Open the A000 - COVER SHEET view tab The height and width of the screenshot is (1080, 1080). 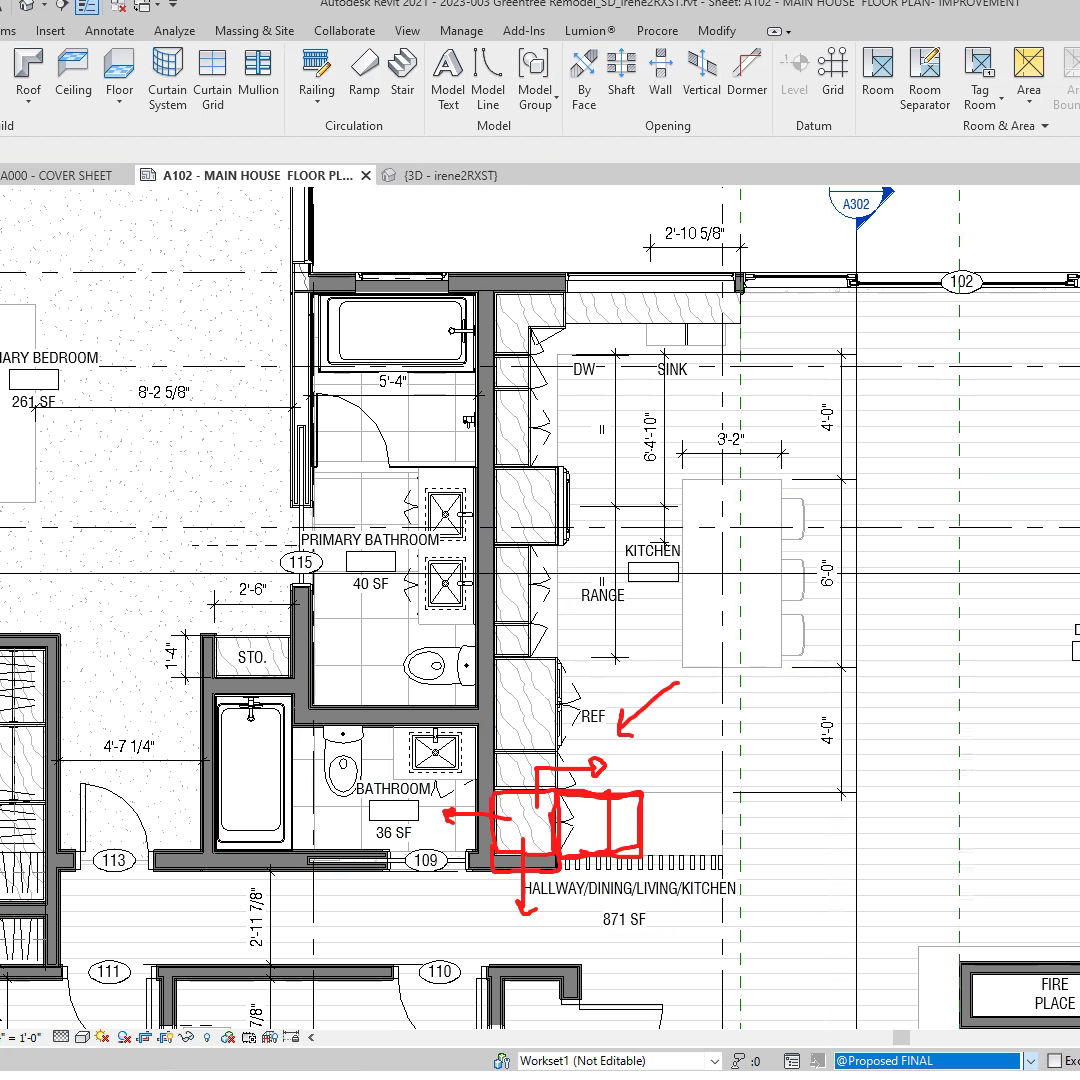pos(55,175)
